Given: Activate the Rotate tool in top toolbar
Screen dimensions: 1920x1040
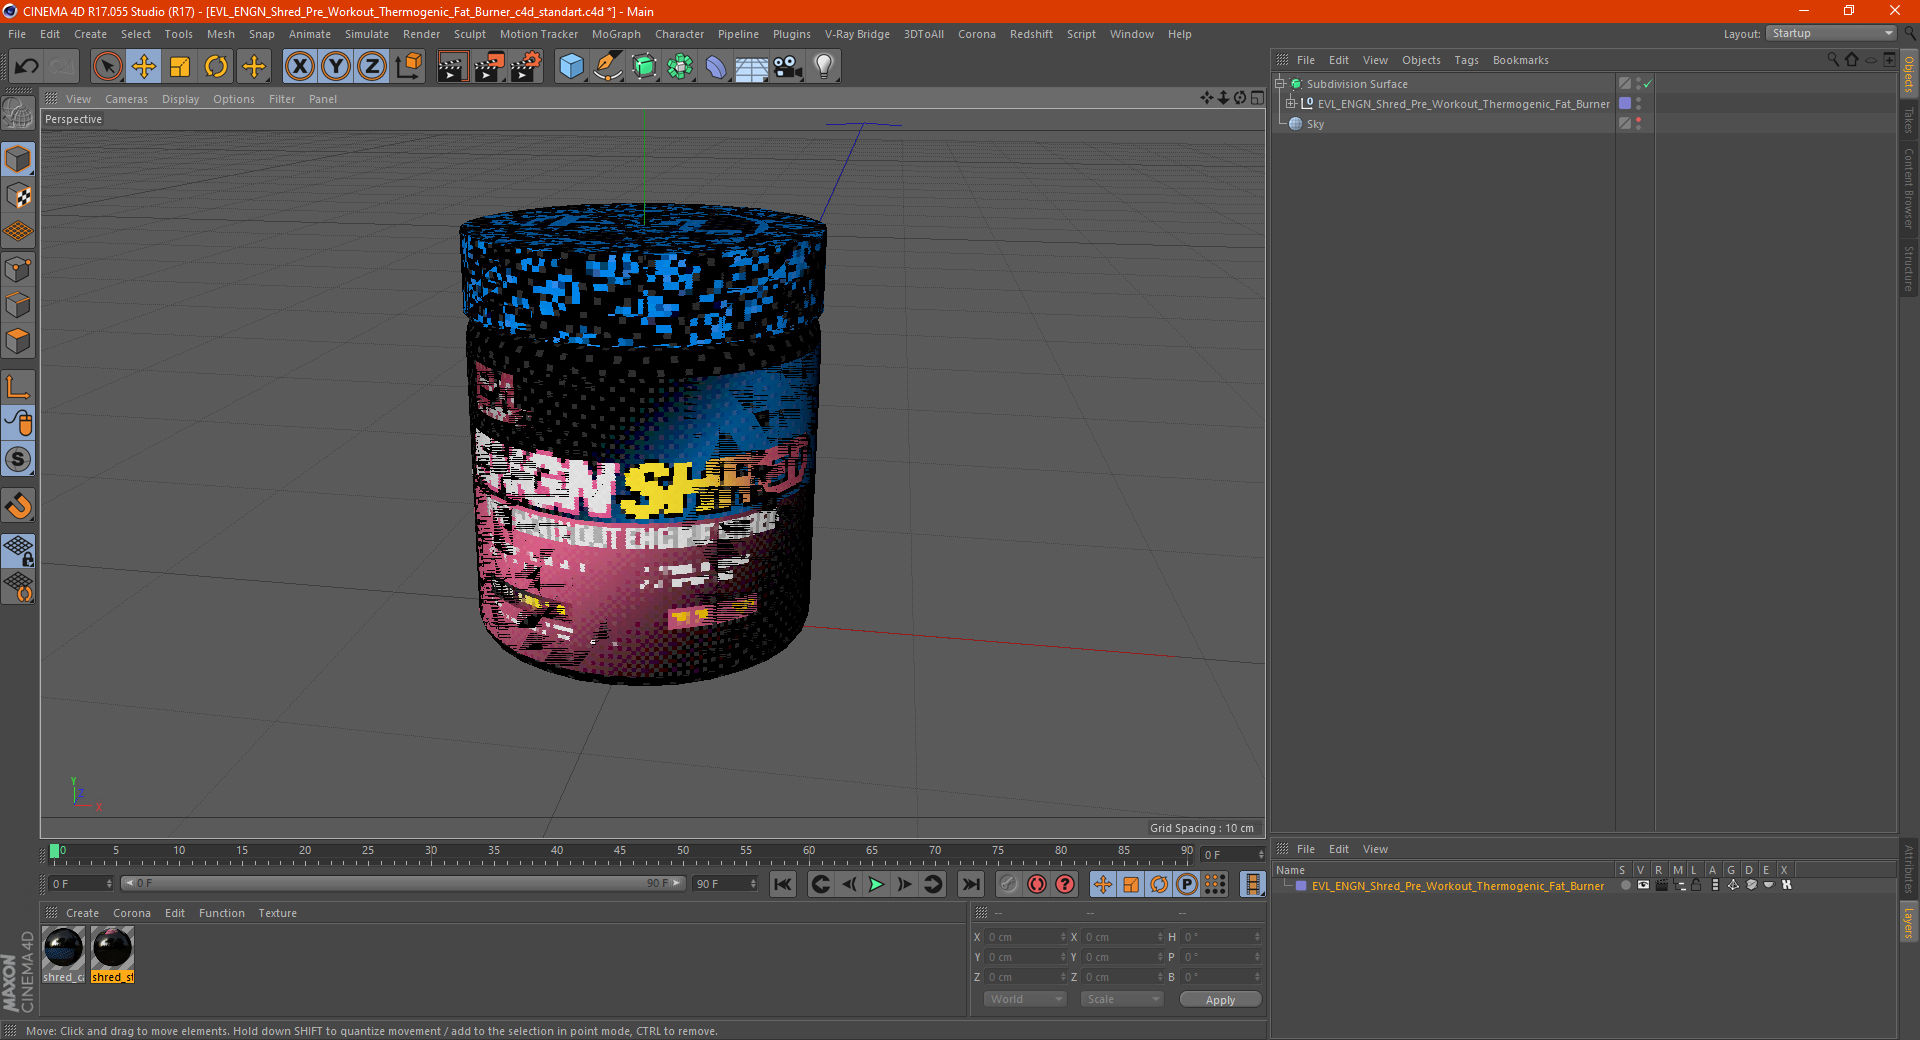Looking at the screenshot, I should coord(216,67).
